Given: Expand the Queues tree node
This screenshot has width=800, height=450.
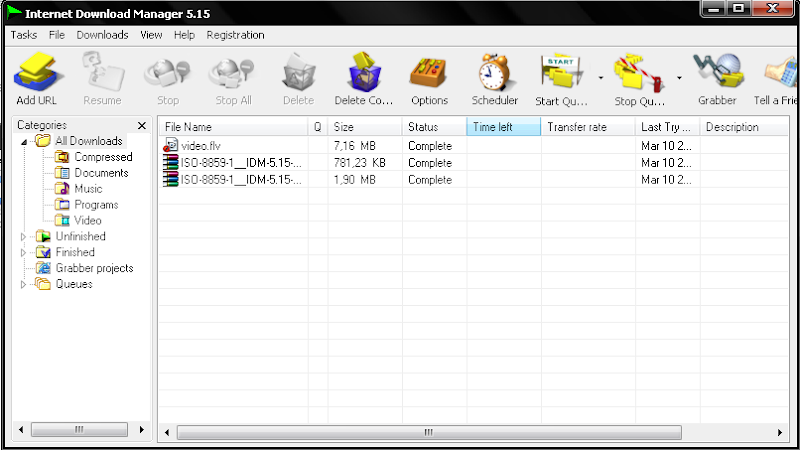Looking at the screenshot, I should point(23,284).
